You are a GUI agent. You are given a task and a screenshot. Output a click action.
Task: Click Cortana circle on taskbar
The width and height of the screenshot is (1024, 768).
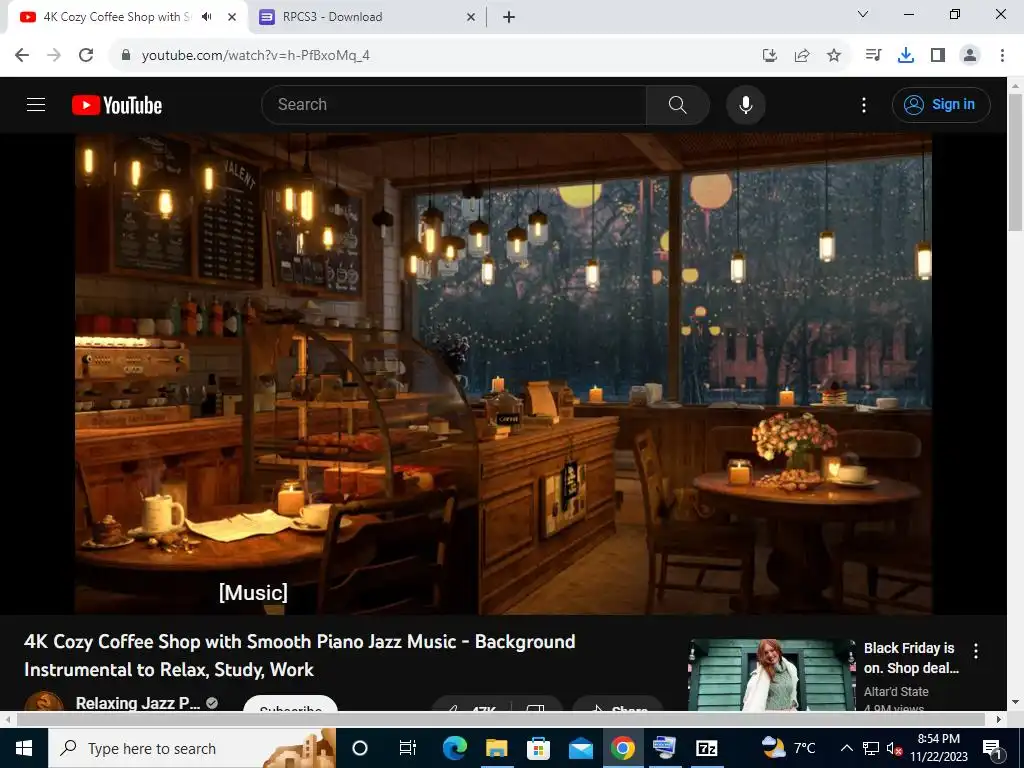tap(360, 748)
